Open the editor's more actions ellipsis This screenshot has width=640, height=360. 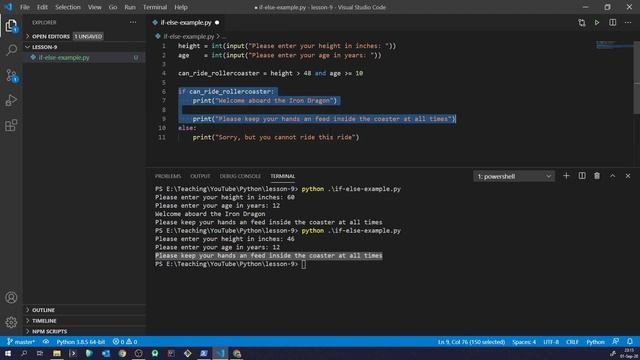pos(628,23)
